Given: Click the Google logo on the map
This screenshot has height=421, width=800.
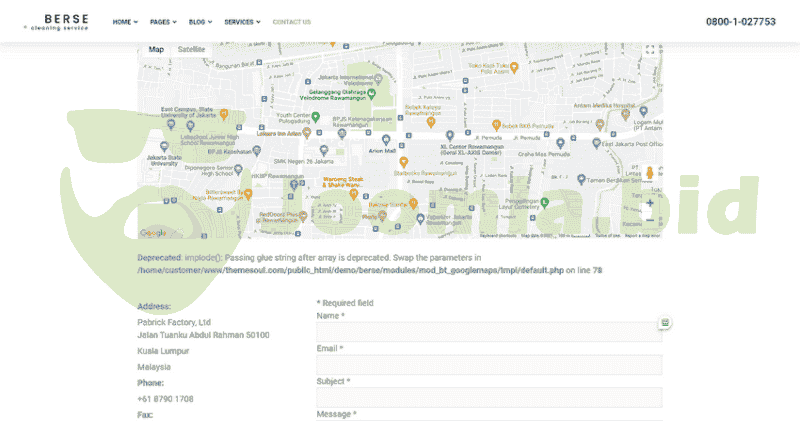Looking at the screenshot, I should [x=152, y=233].
